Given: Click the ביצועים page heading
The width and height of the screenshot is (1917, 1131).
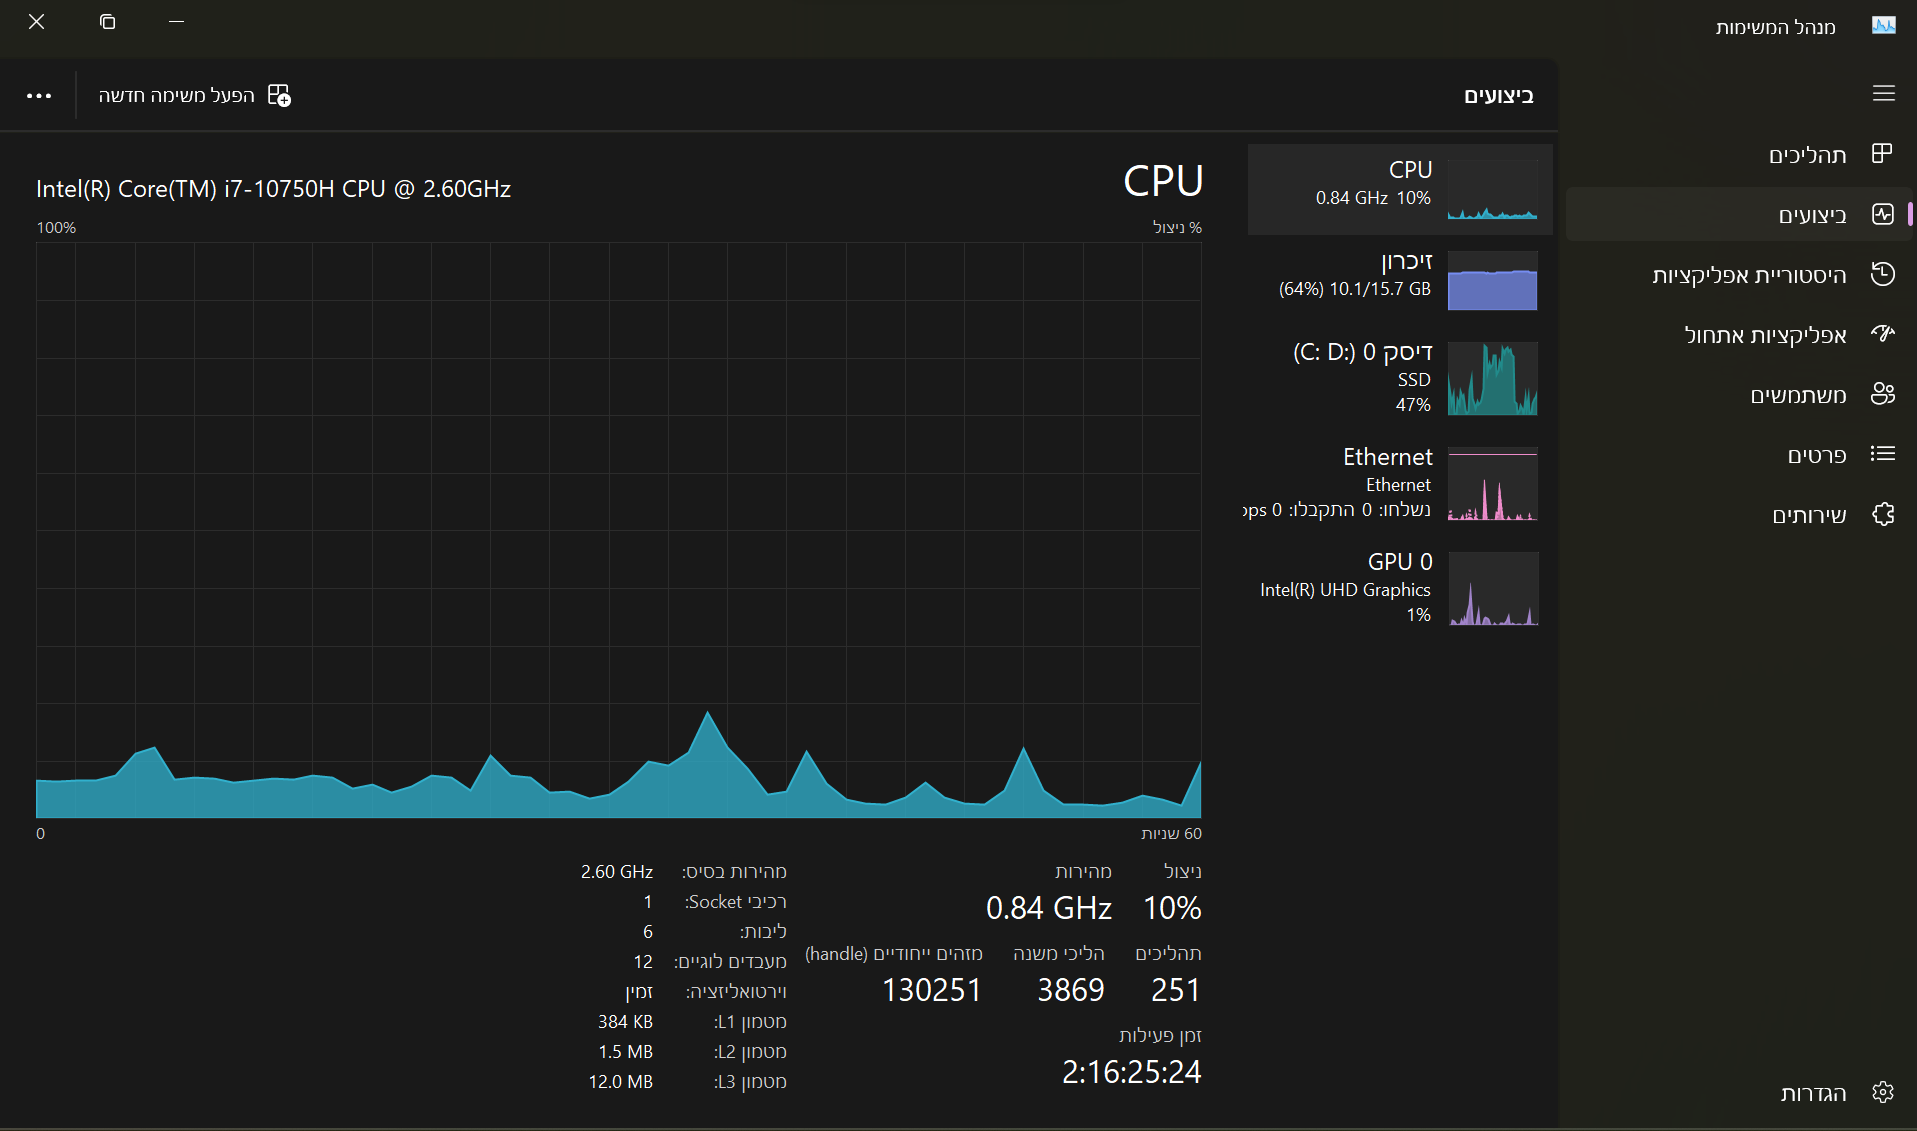Looking at the screenshot, I should pos(1498,95).
